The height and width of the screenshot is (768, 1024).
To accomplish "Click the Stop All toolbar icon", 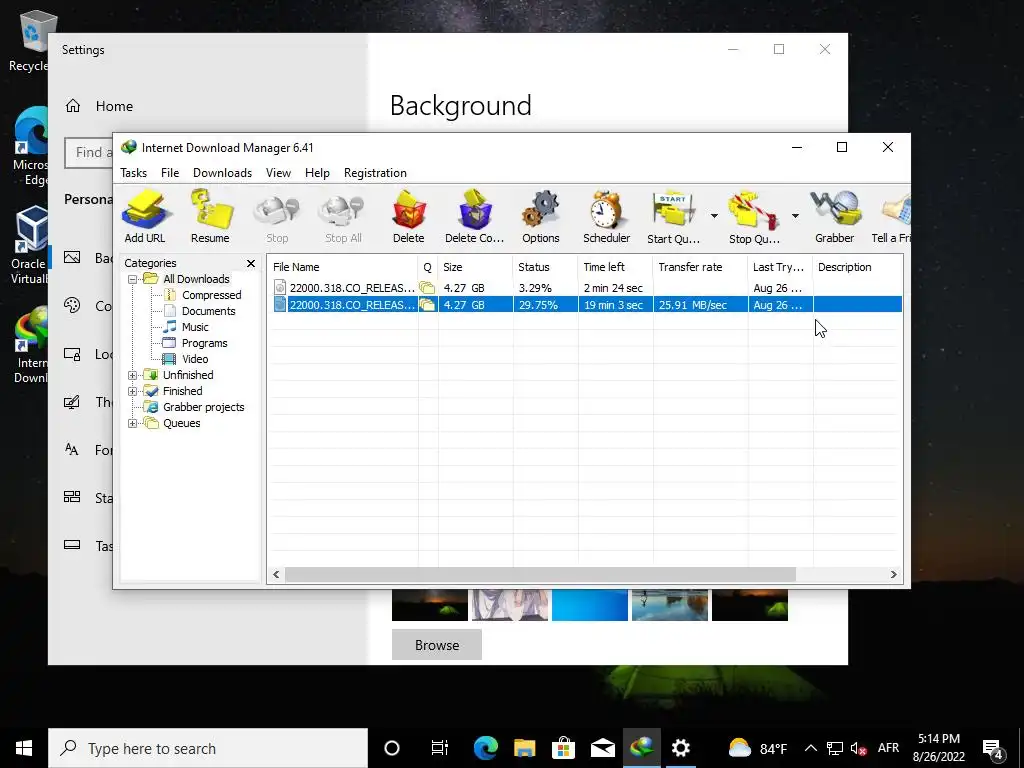I will tap(343, 217).
